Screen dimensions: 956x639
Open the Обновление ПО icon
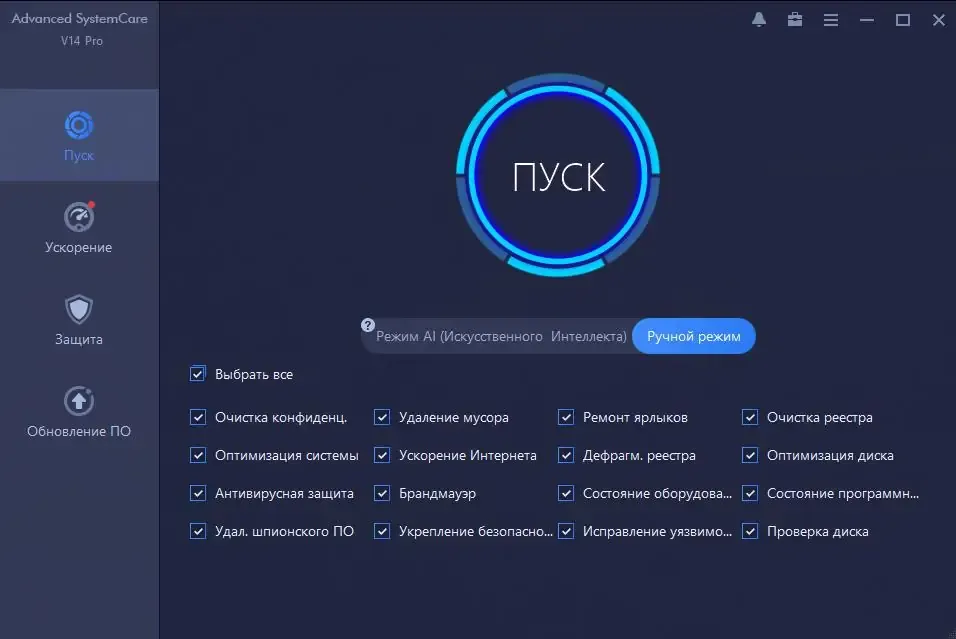tap(79, 401)
